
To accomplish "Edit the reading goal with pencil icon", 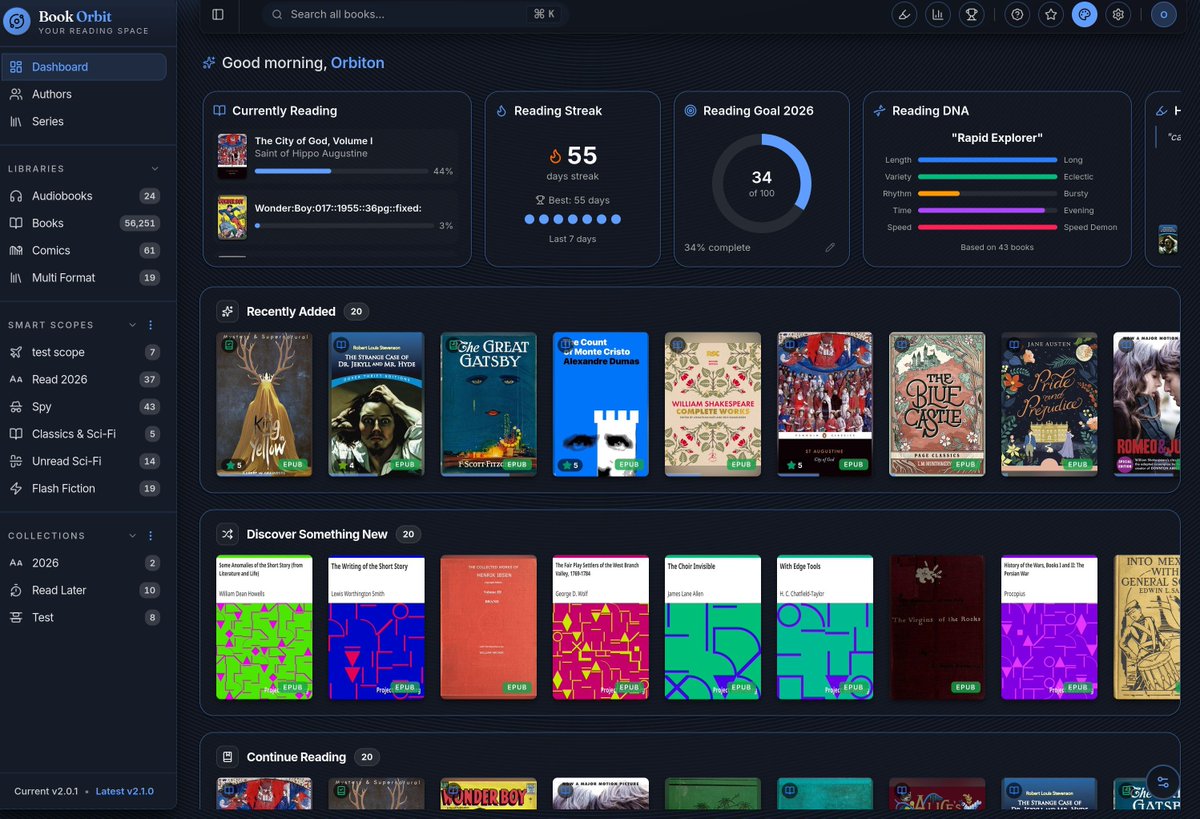I will point(830,247).
